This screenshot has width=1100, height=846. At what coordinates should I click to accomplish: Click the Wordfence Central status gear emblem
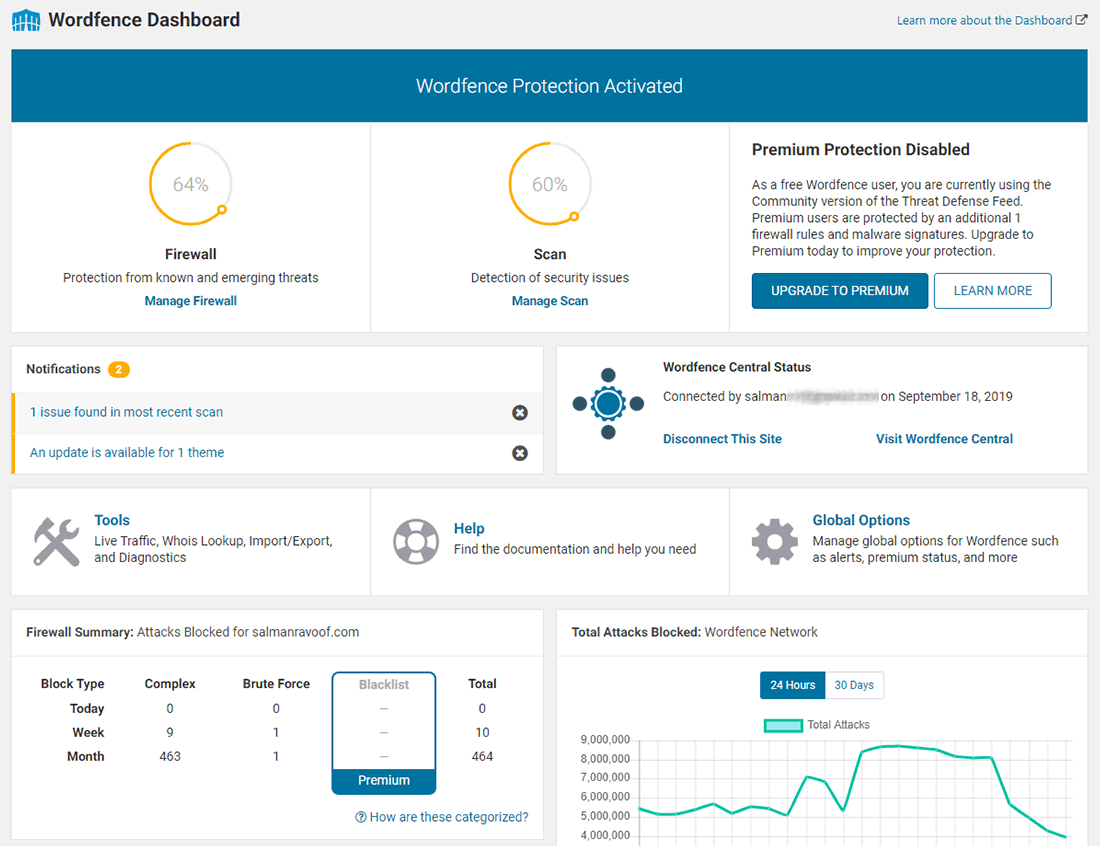[x=608, y=404]
